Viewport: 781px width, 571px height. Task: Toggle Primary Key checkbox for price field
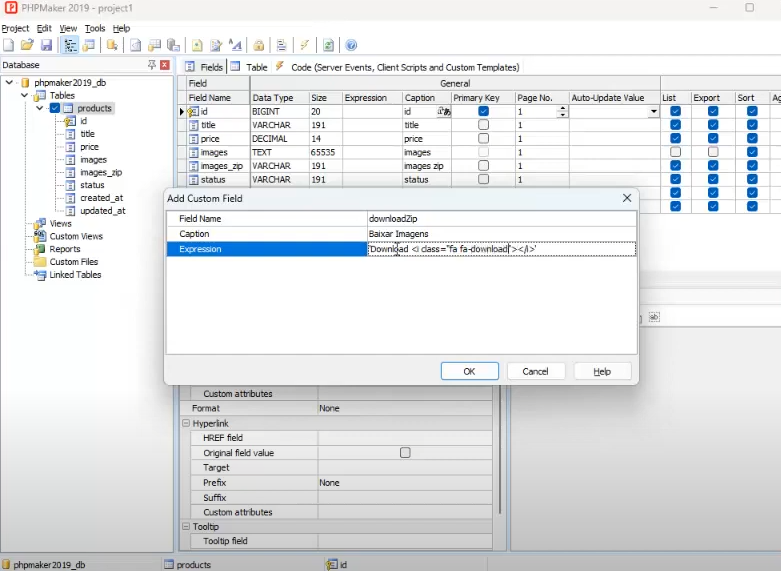click(483, 138)
